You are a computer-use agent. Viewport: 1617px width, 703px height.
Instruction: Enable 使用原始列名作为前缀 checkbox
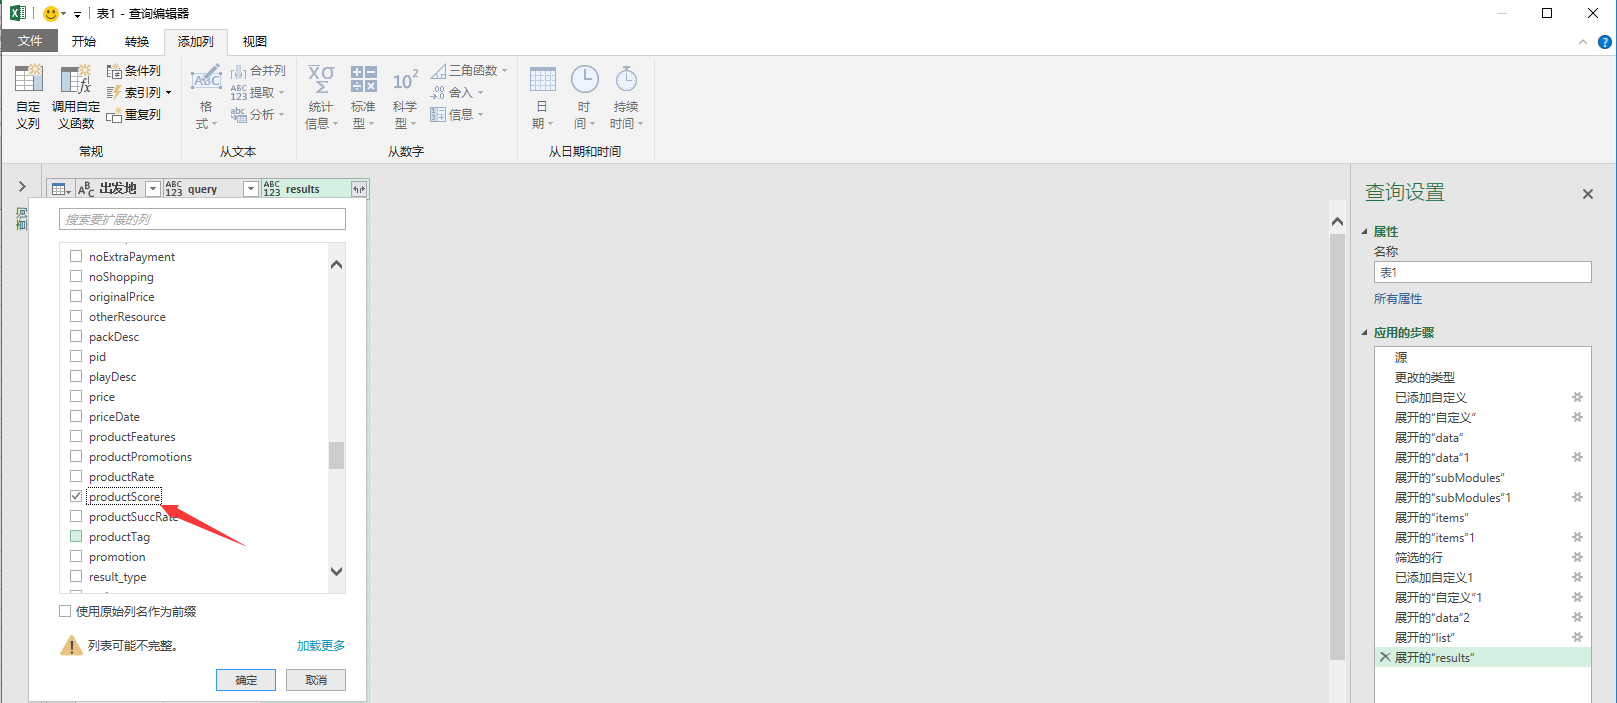(65, 611)
